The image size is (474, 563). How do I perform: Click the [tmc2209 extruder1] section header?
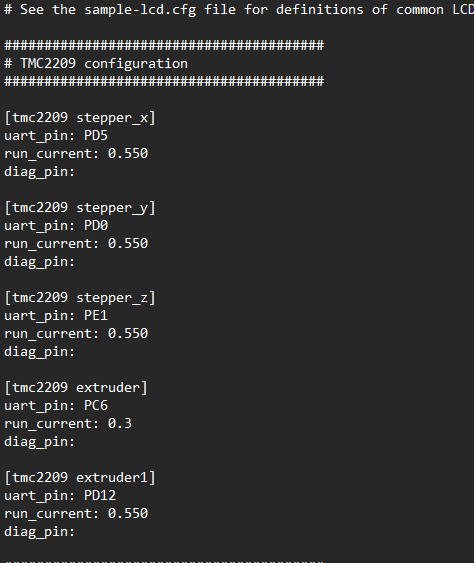[80, 478]
